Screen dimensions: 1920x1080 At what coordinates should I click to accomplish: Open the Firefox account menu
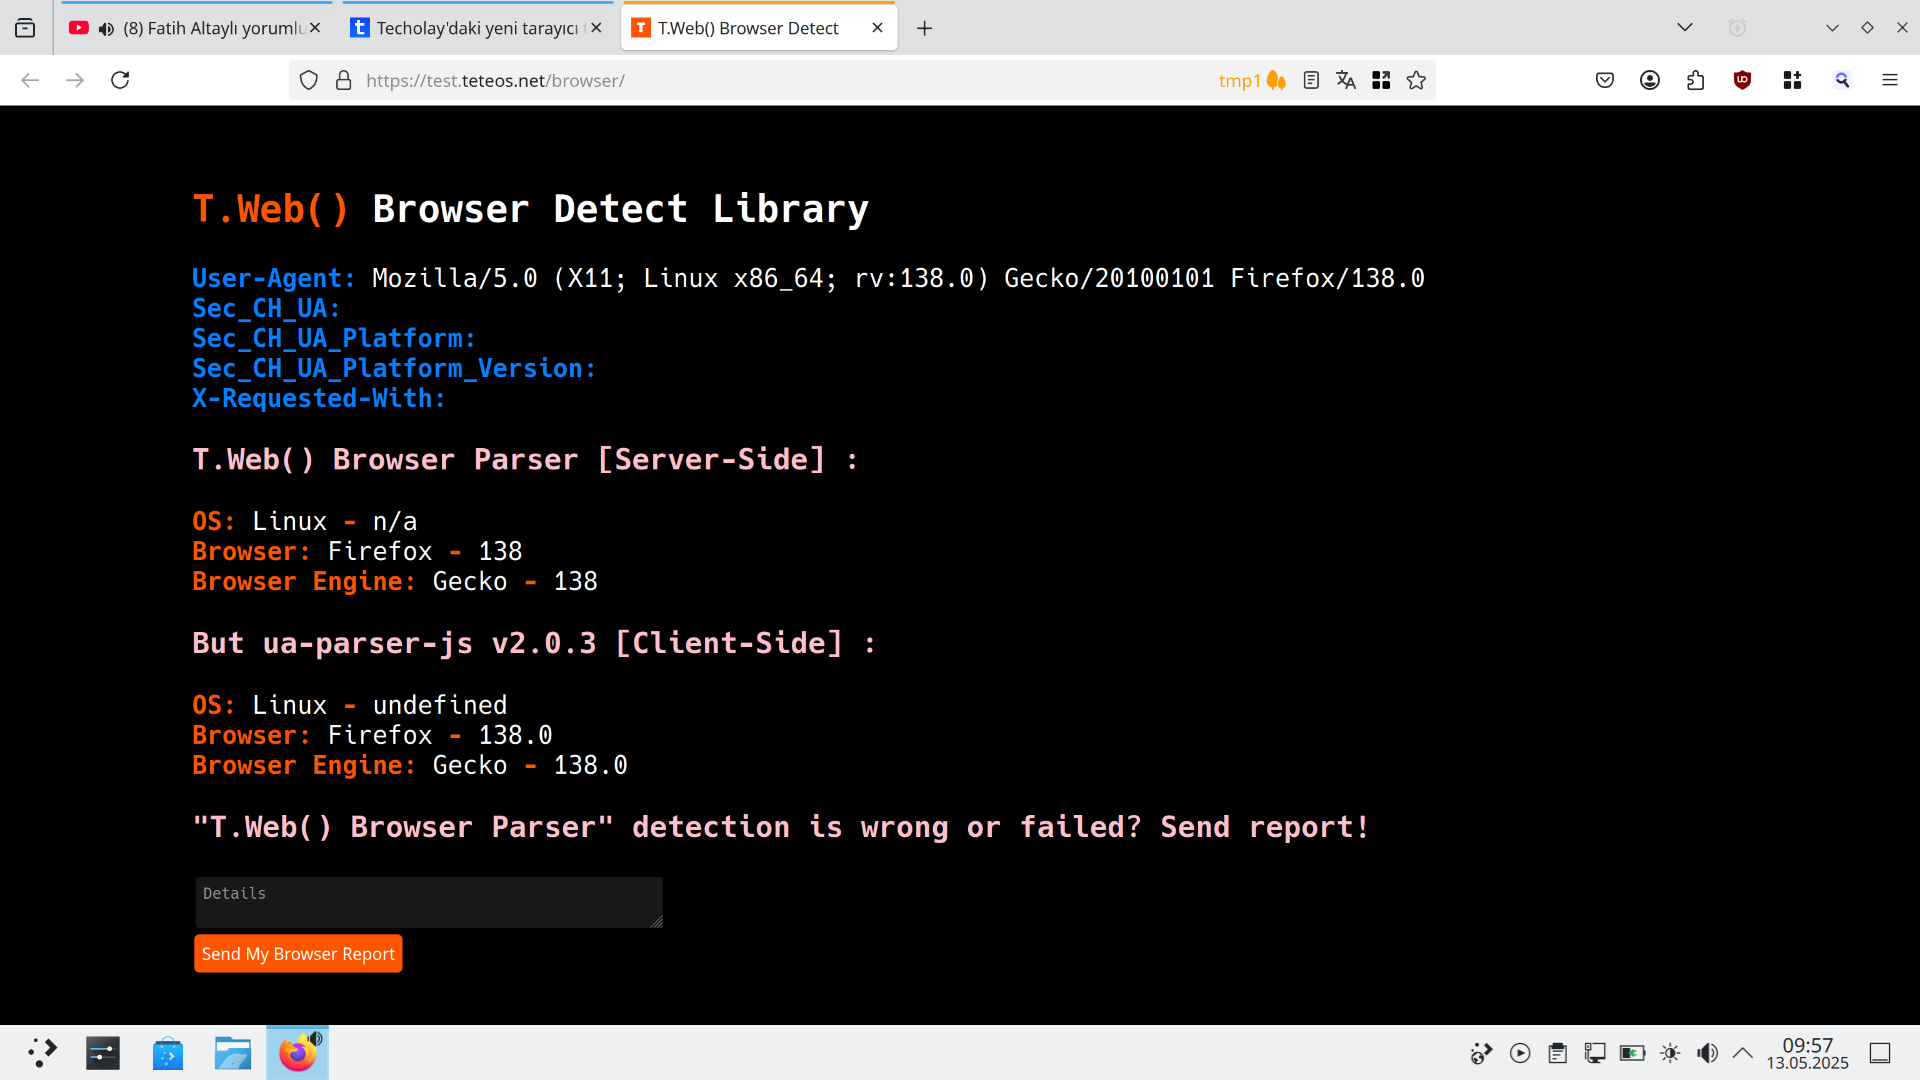pyautogui.click(x=1650, y=80)
